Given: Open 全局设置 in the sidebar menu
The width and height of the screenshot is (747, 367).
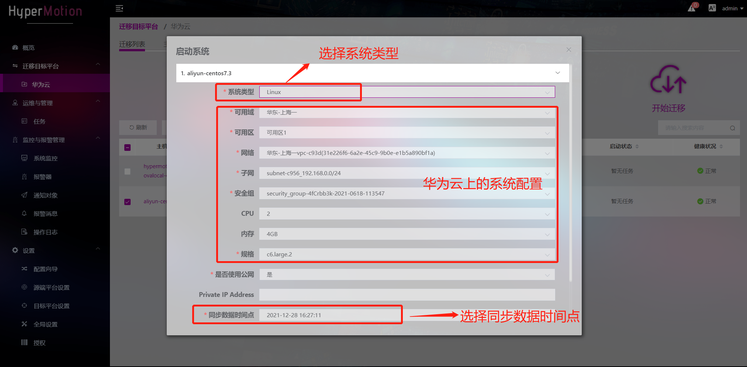Looking at the screenshot, I should point(46,325).
